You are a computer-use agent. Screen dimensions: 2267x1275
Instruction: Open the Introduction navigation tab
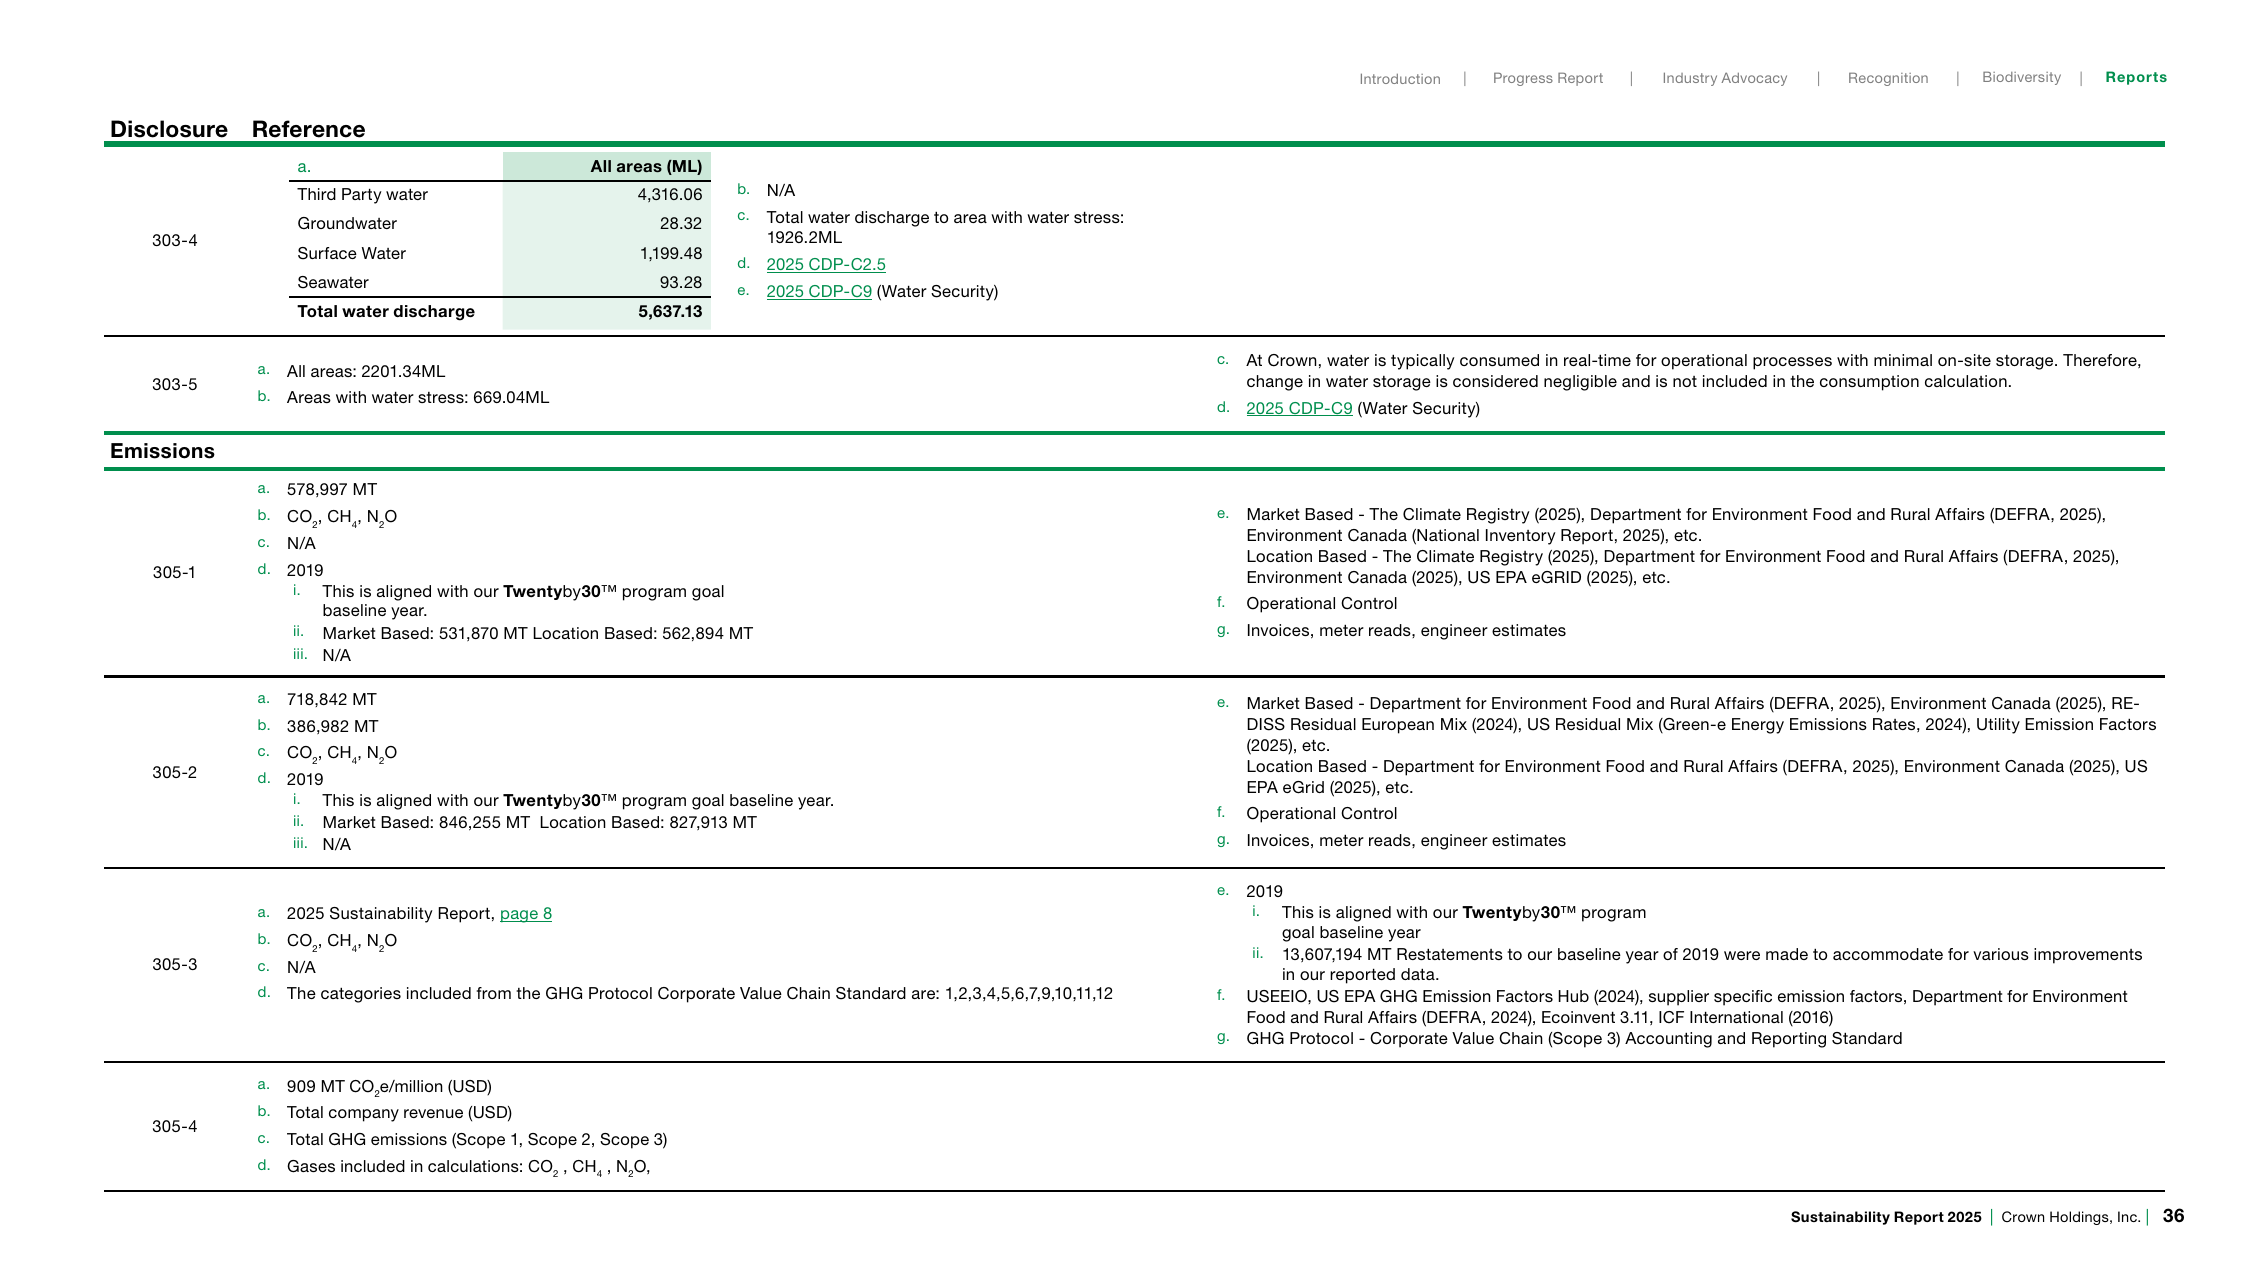coord(1399,79)
